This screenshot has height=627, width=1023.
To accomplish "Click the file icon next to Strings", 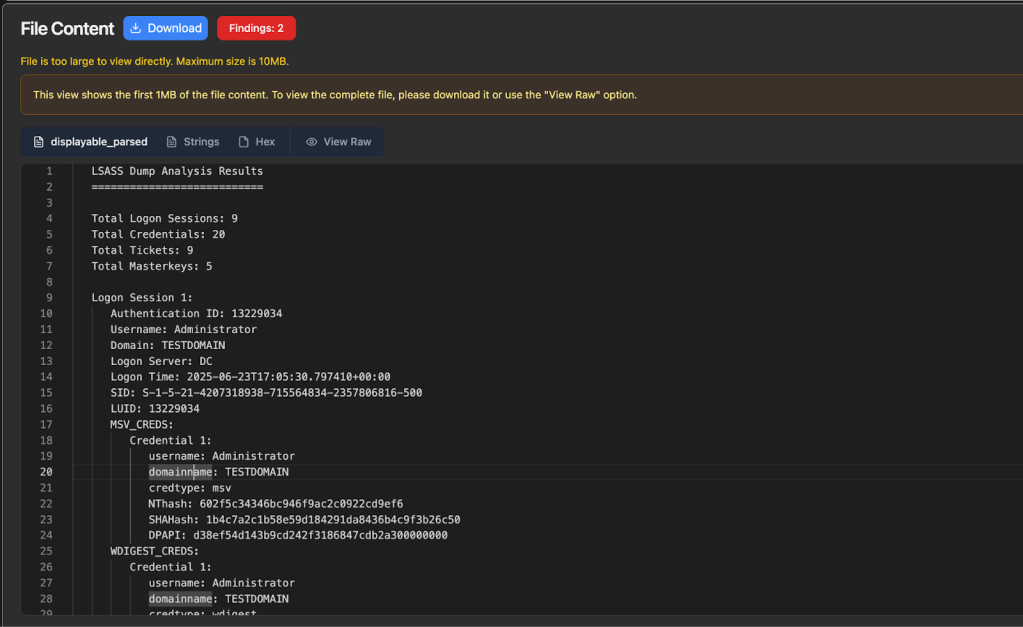I will (172, 142).
